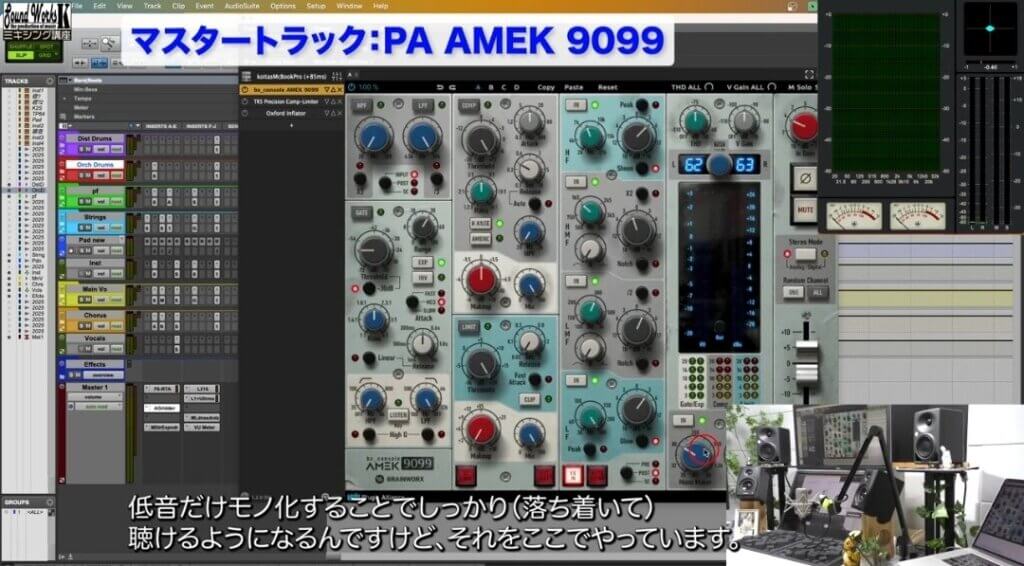1024x566 pixels.
Task: Toggle the LF band Glow button
Action: (x=643, y=441)
